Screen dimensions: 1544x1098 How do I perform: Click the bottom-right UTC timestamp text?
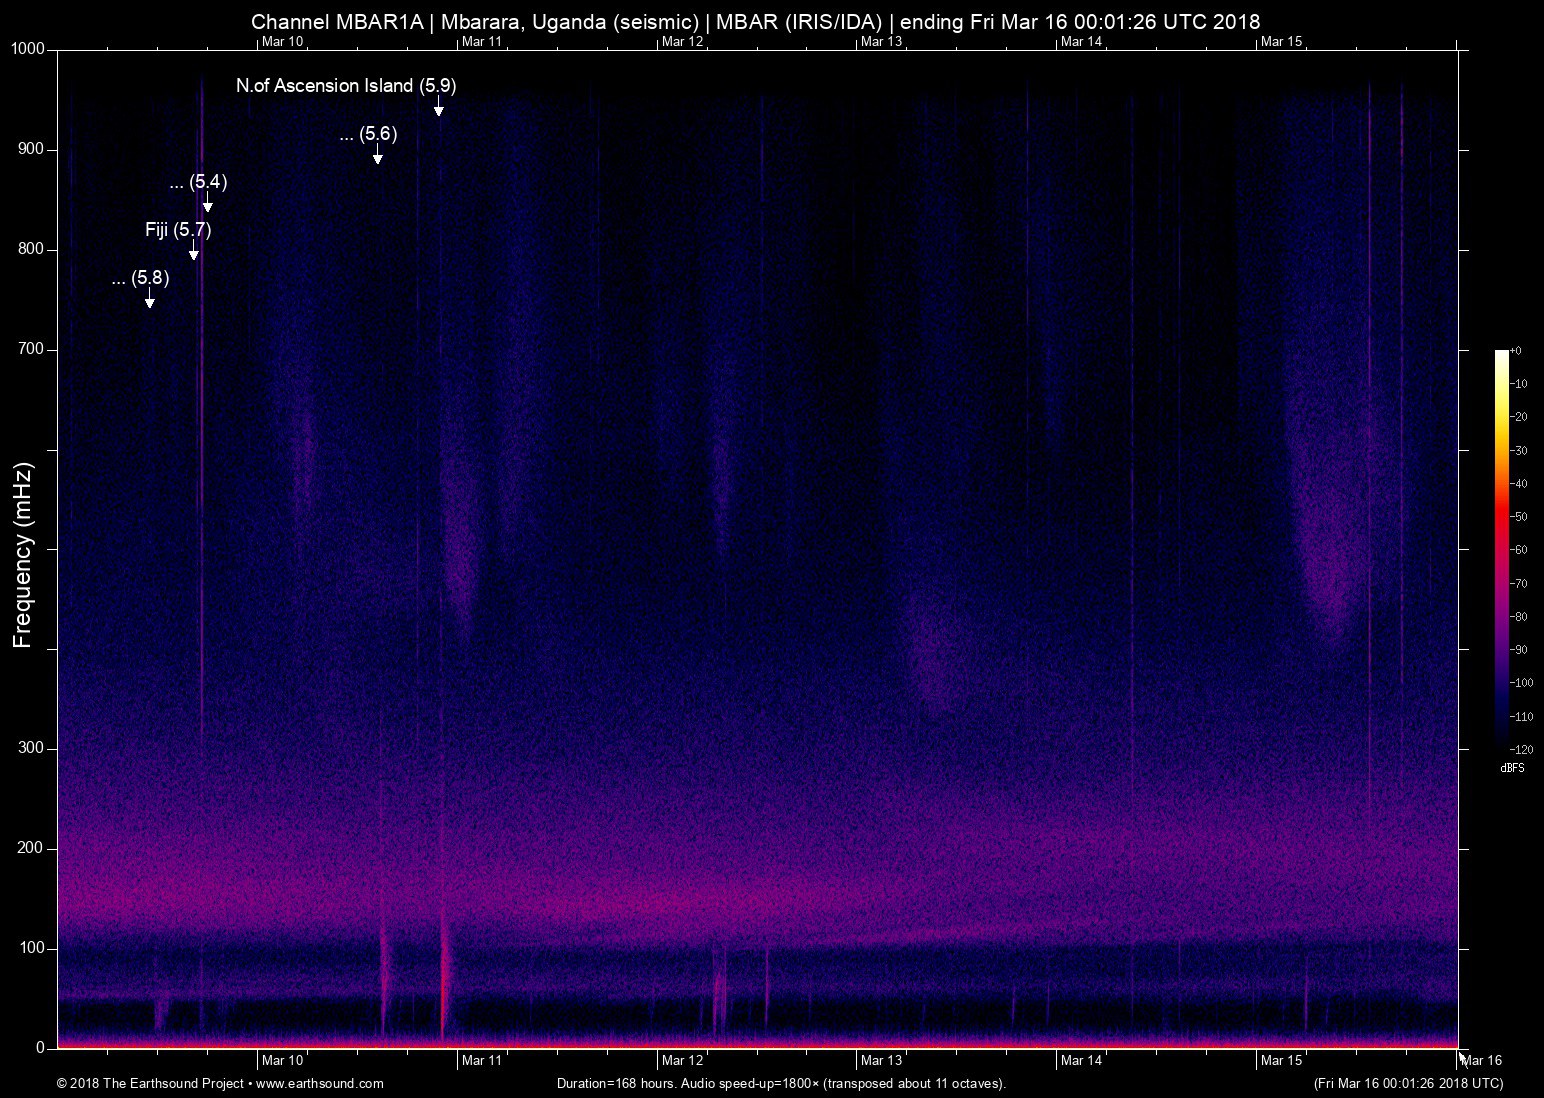[1407, 1083]
